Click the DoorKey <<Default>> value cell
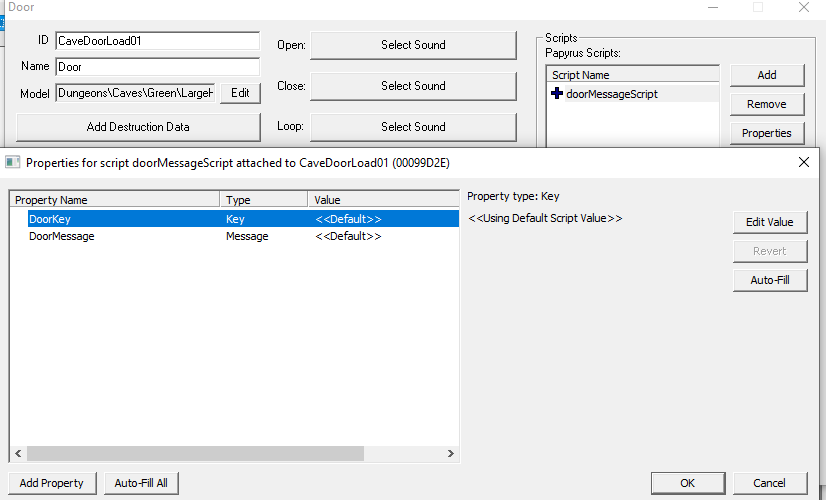 (348, 219)
